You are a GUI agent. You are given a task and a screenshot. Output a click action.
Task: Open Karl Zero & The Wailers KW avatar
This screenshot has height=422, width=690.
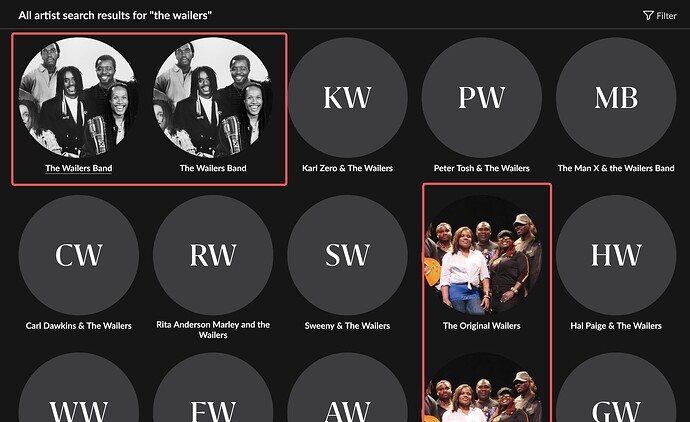tap(347, 98)
